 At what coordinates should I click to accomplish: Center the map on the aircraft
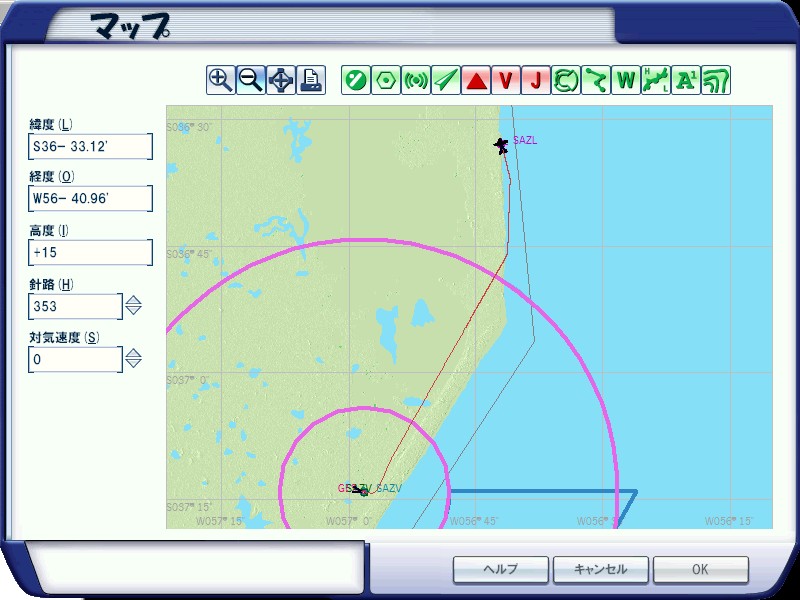[282, 80]
